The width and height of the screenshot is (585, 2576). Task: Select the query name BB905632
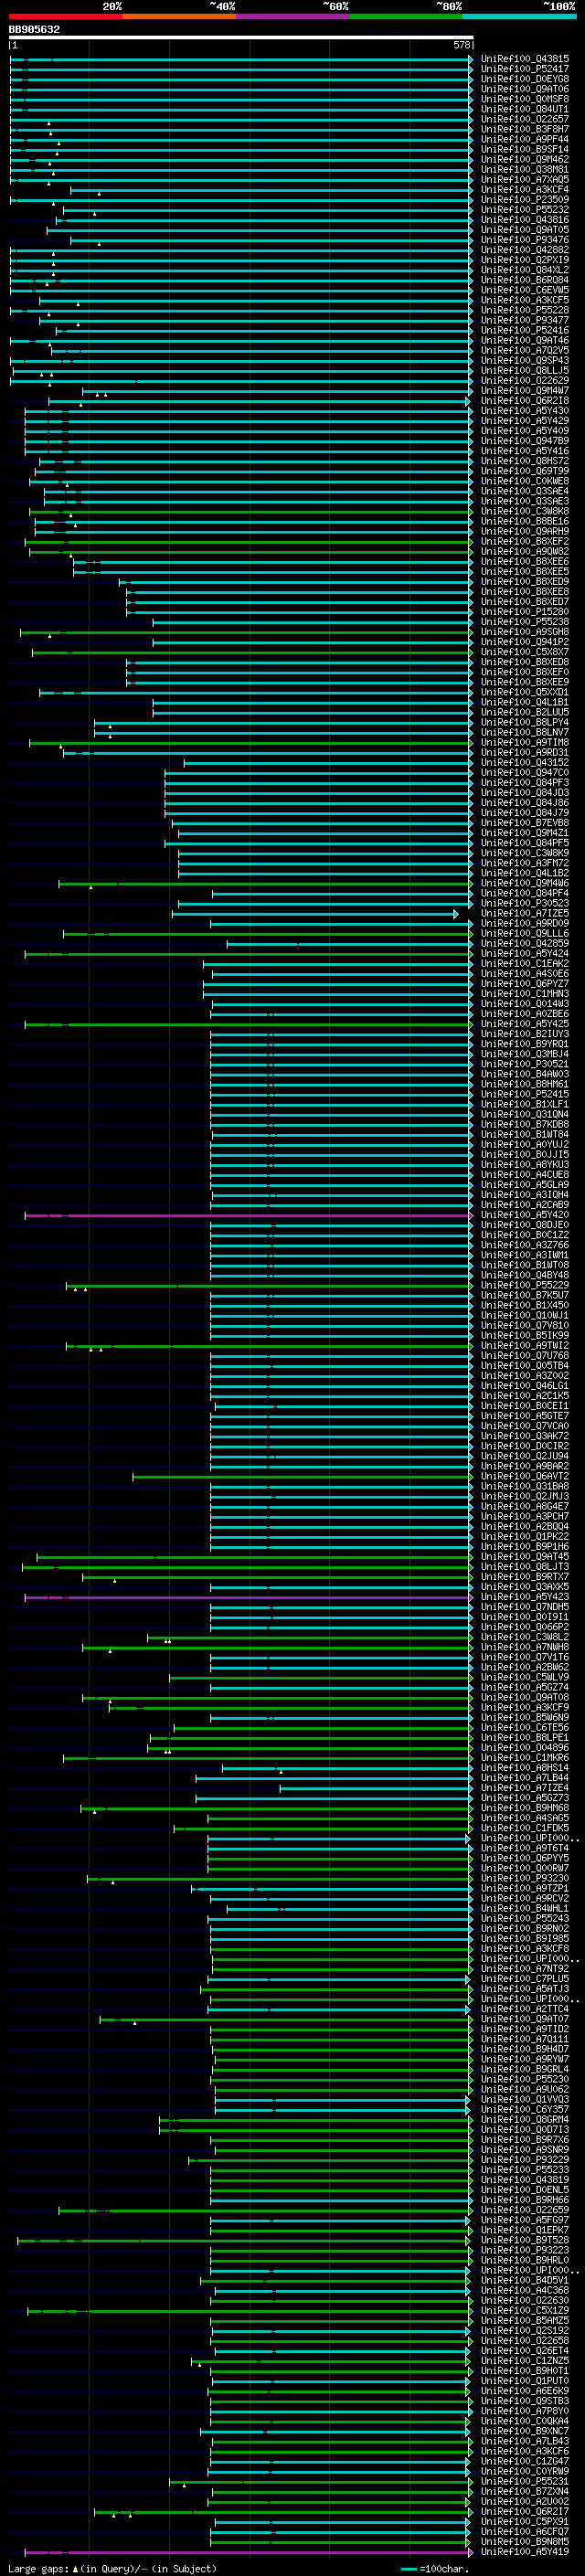coord(34,29)
